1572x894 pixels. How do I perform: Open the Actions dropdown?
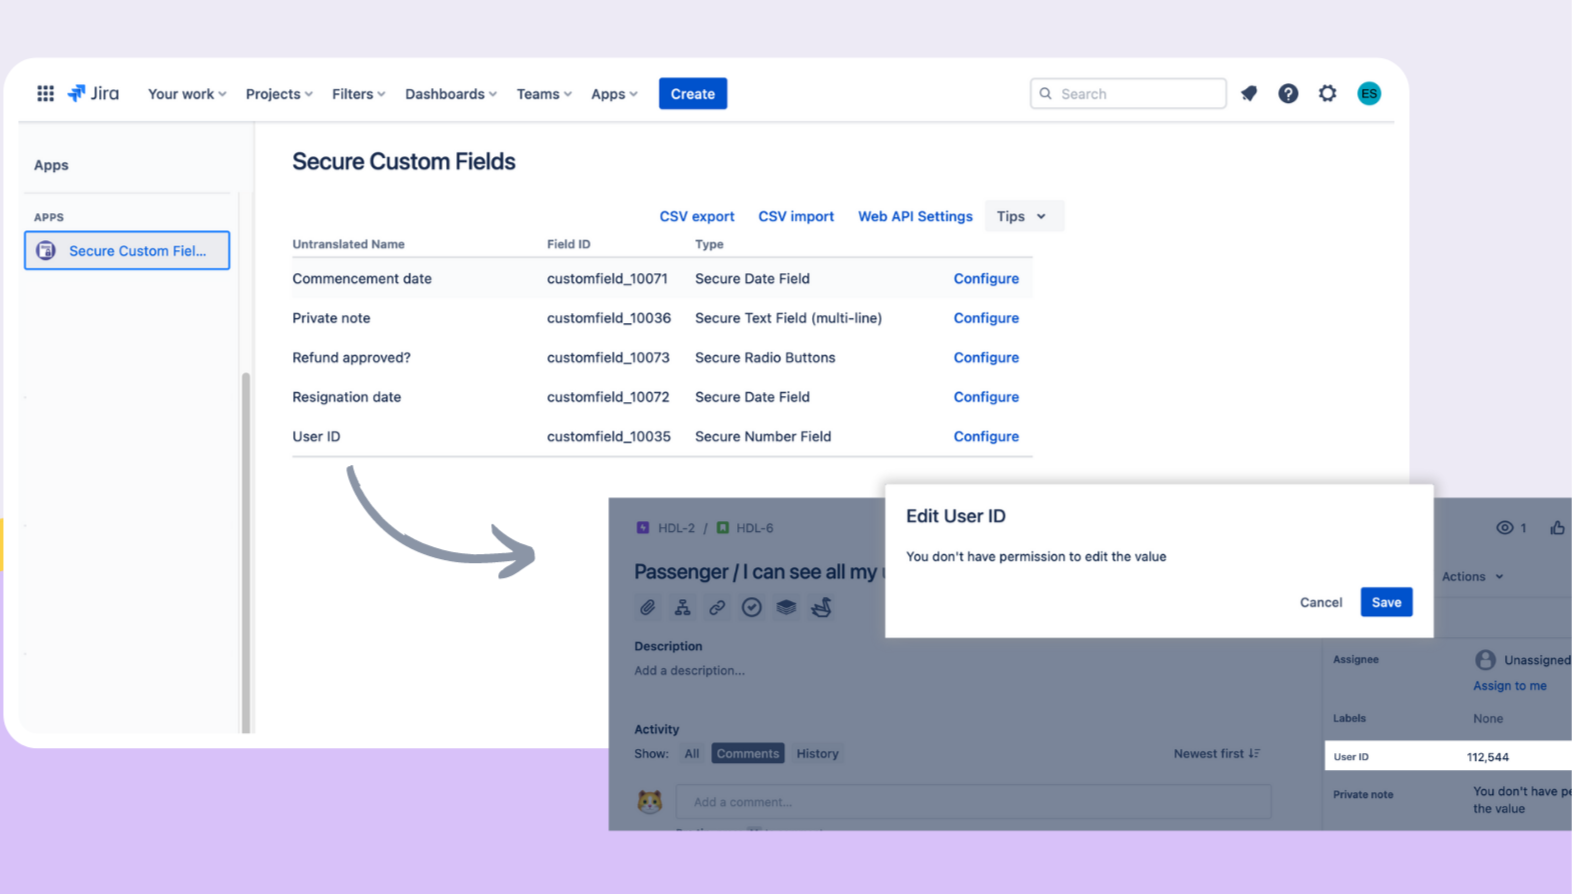point(1472,576)
